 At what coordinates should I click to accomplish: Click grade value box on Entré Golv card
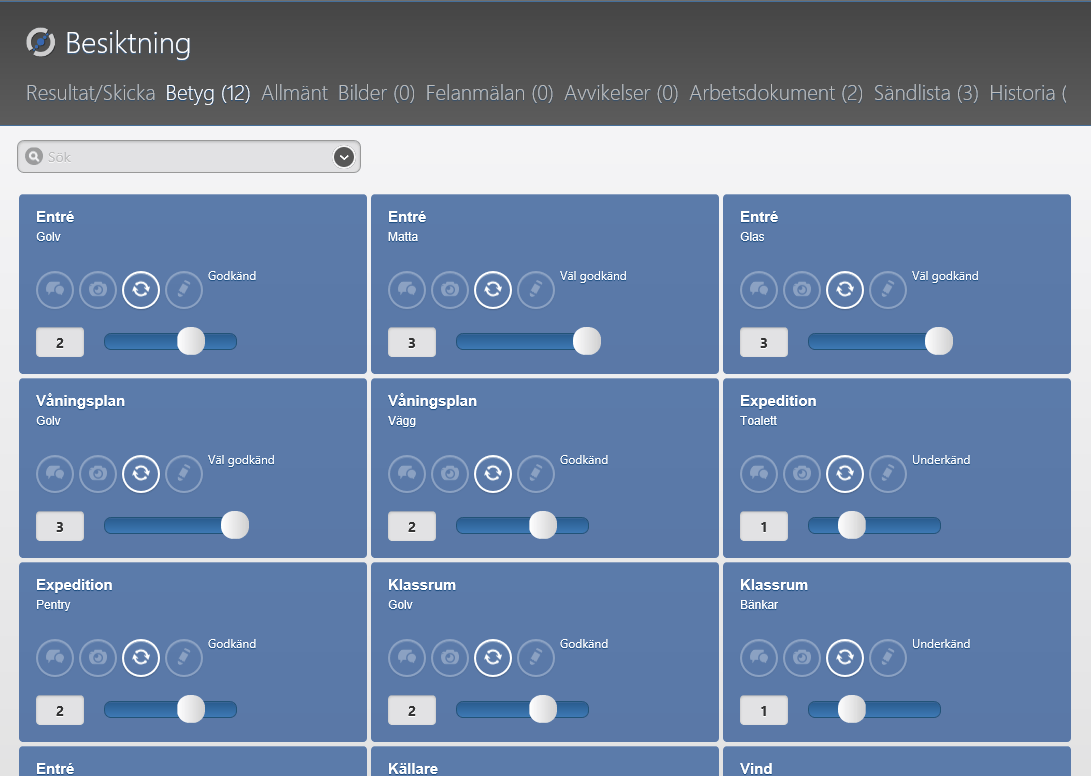(60, 342)
